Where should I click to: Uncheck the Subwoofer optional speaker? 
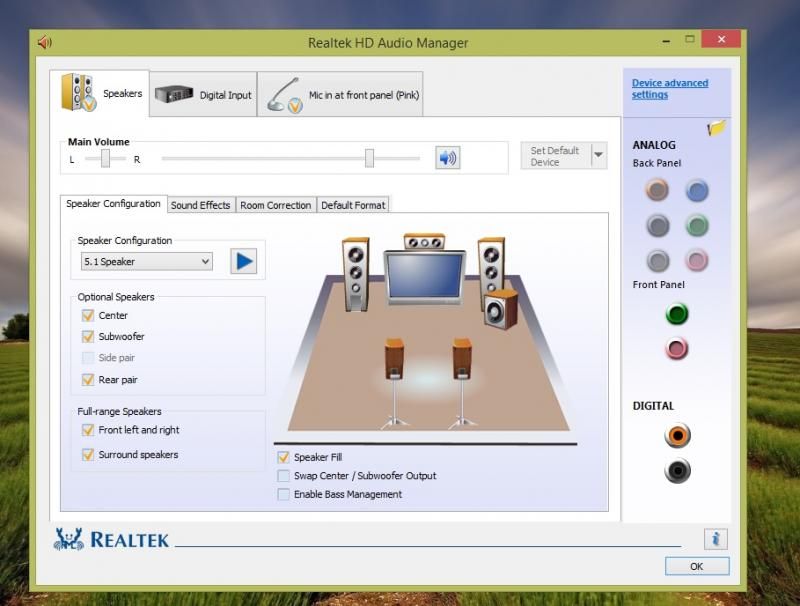tap(88, 337)
